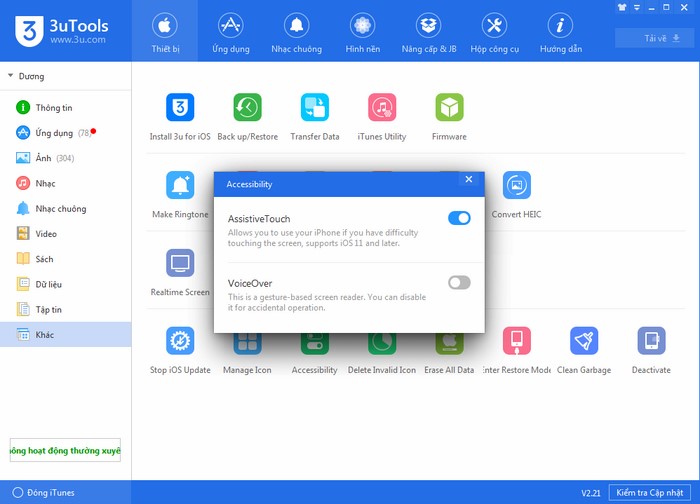Click the Accessibility tool icon
The image size is (700, 504).
pos(315,344)
